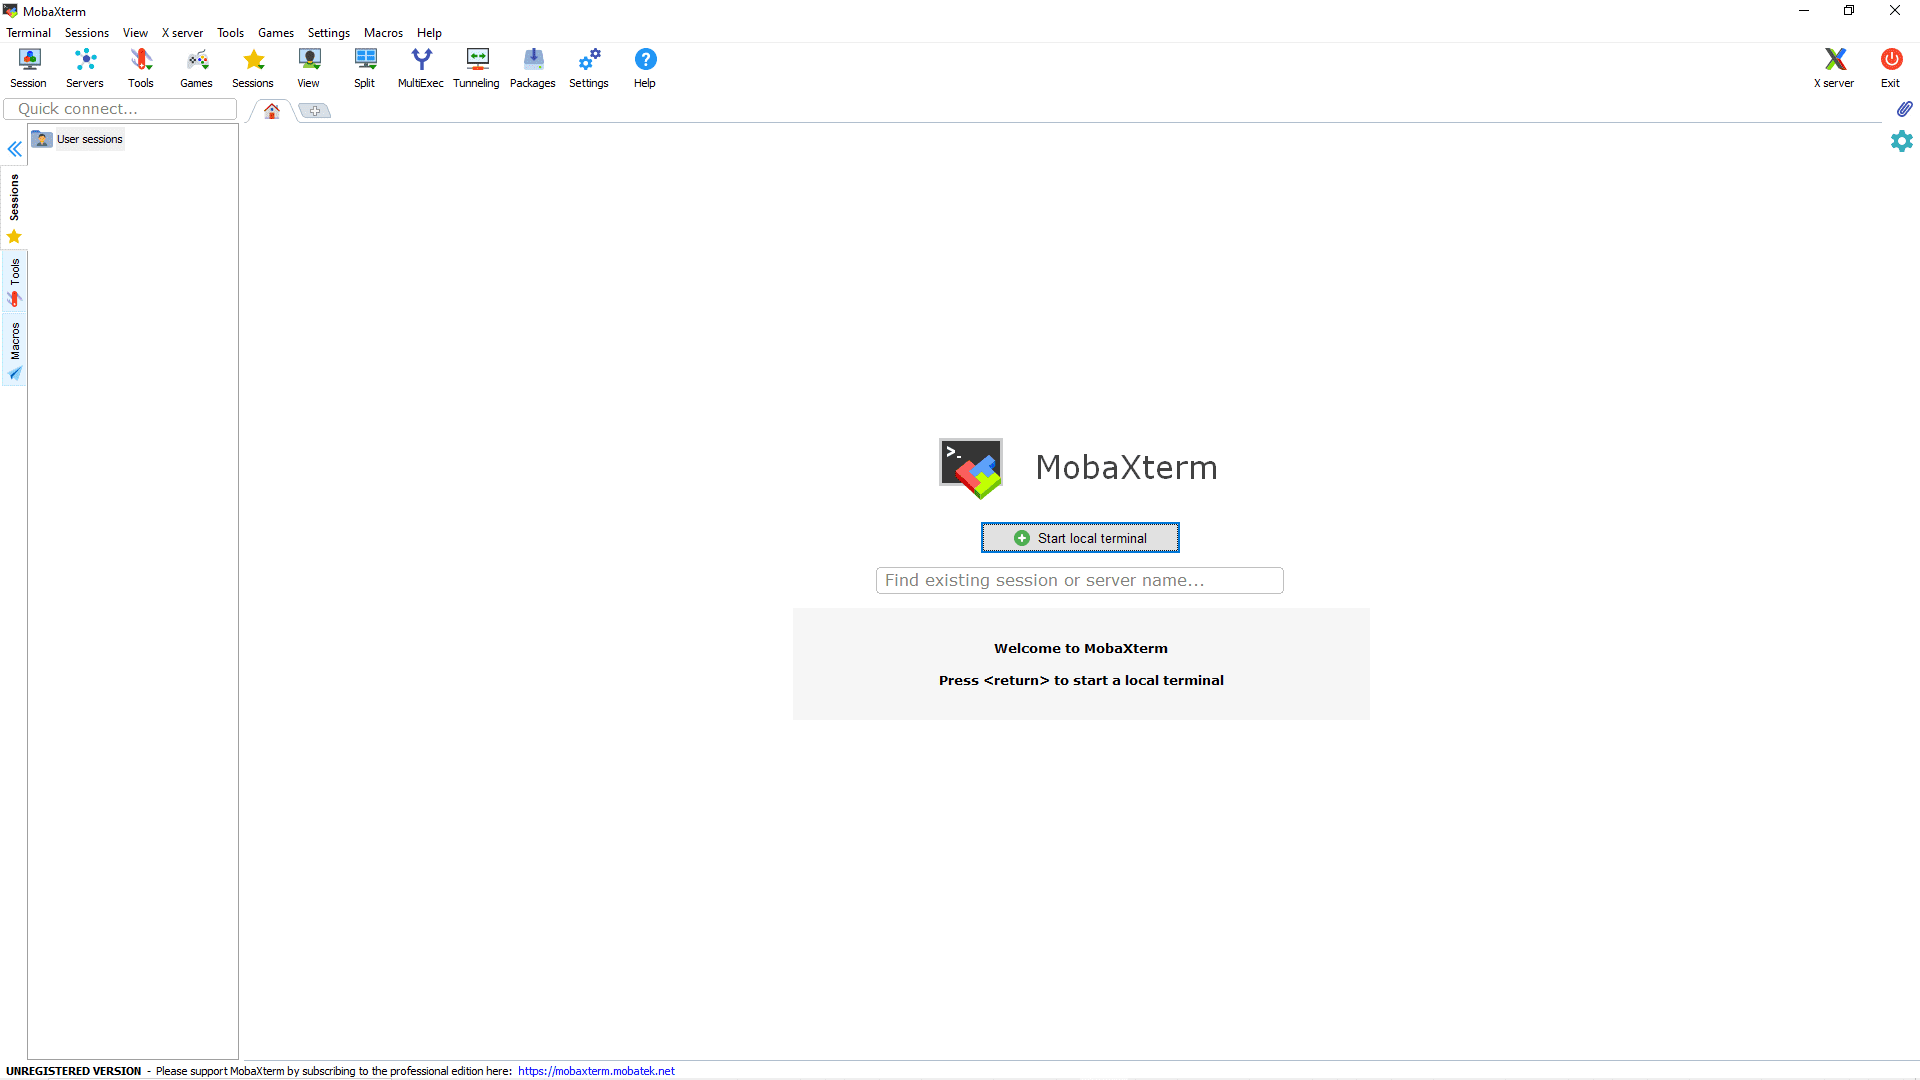Open the View toolbar icon
The height and width of the screenshot is (1080, 1920).
click(309, 68)
